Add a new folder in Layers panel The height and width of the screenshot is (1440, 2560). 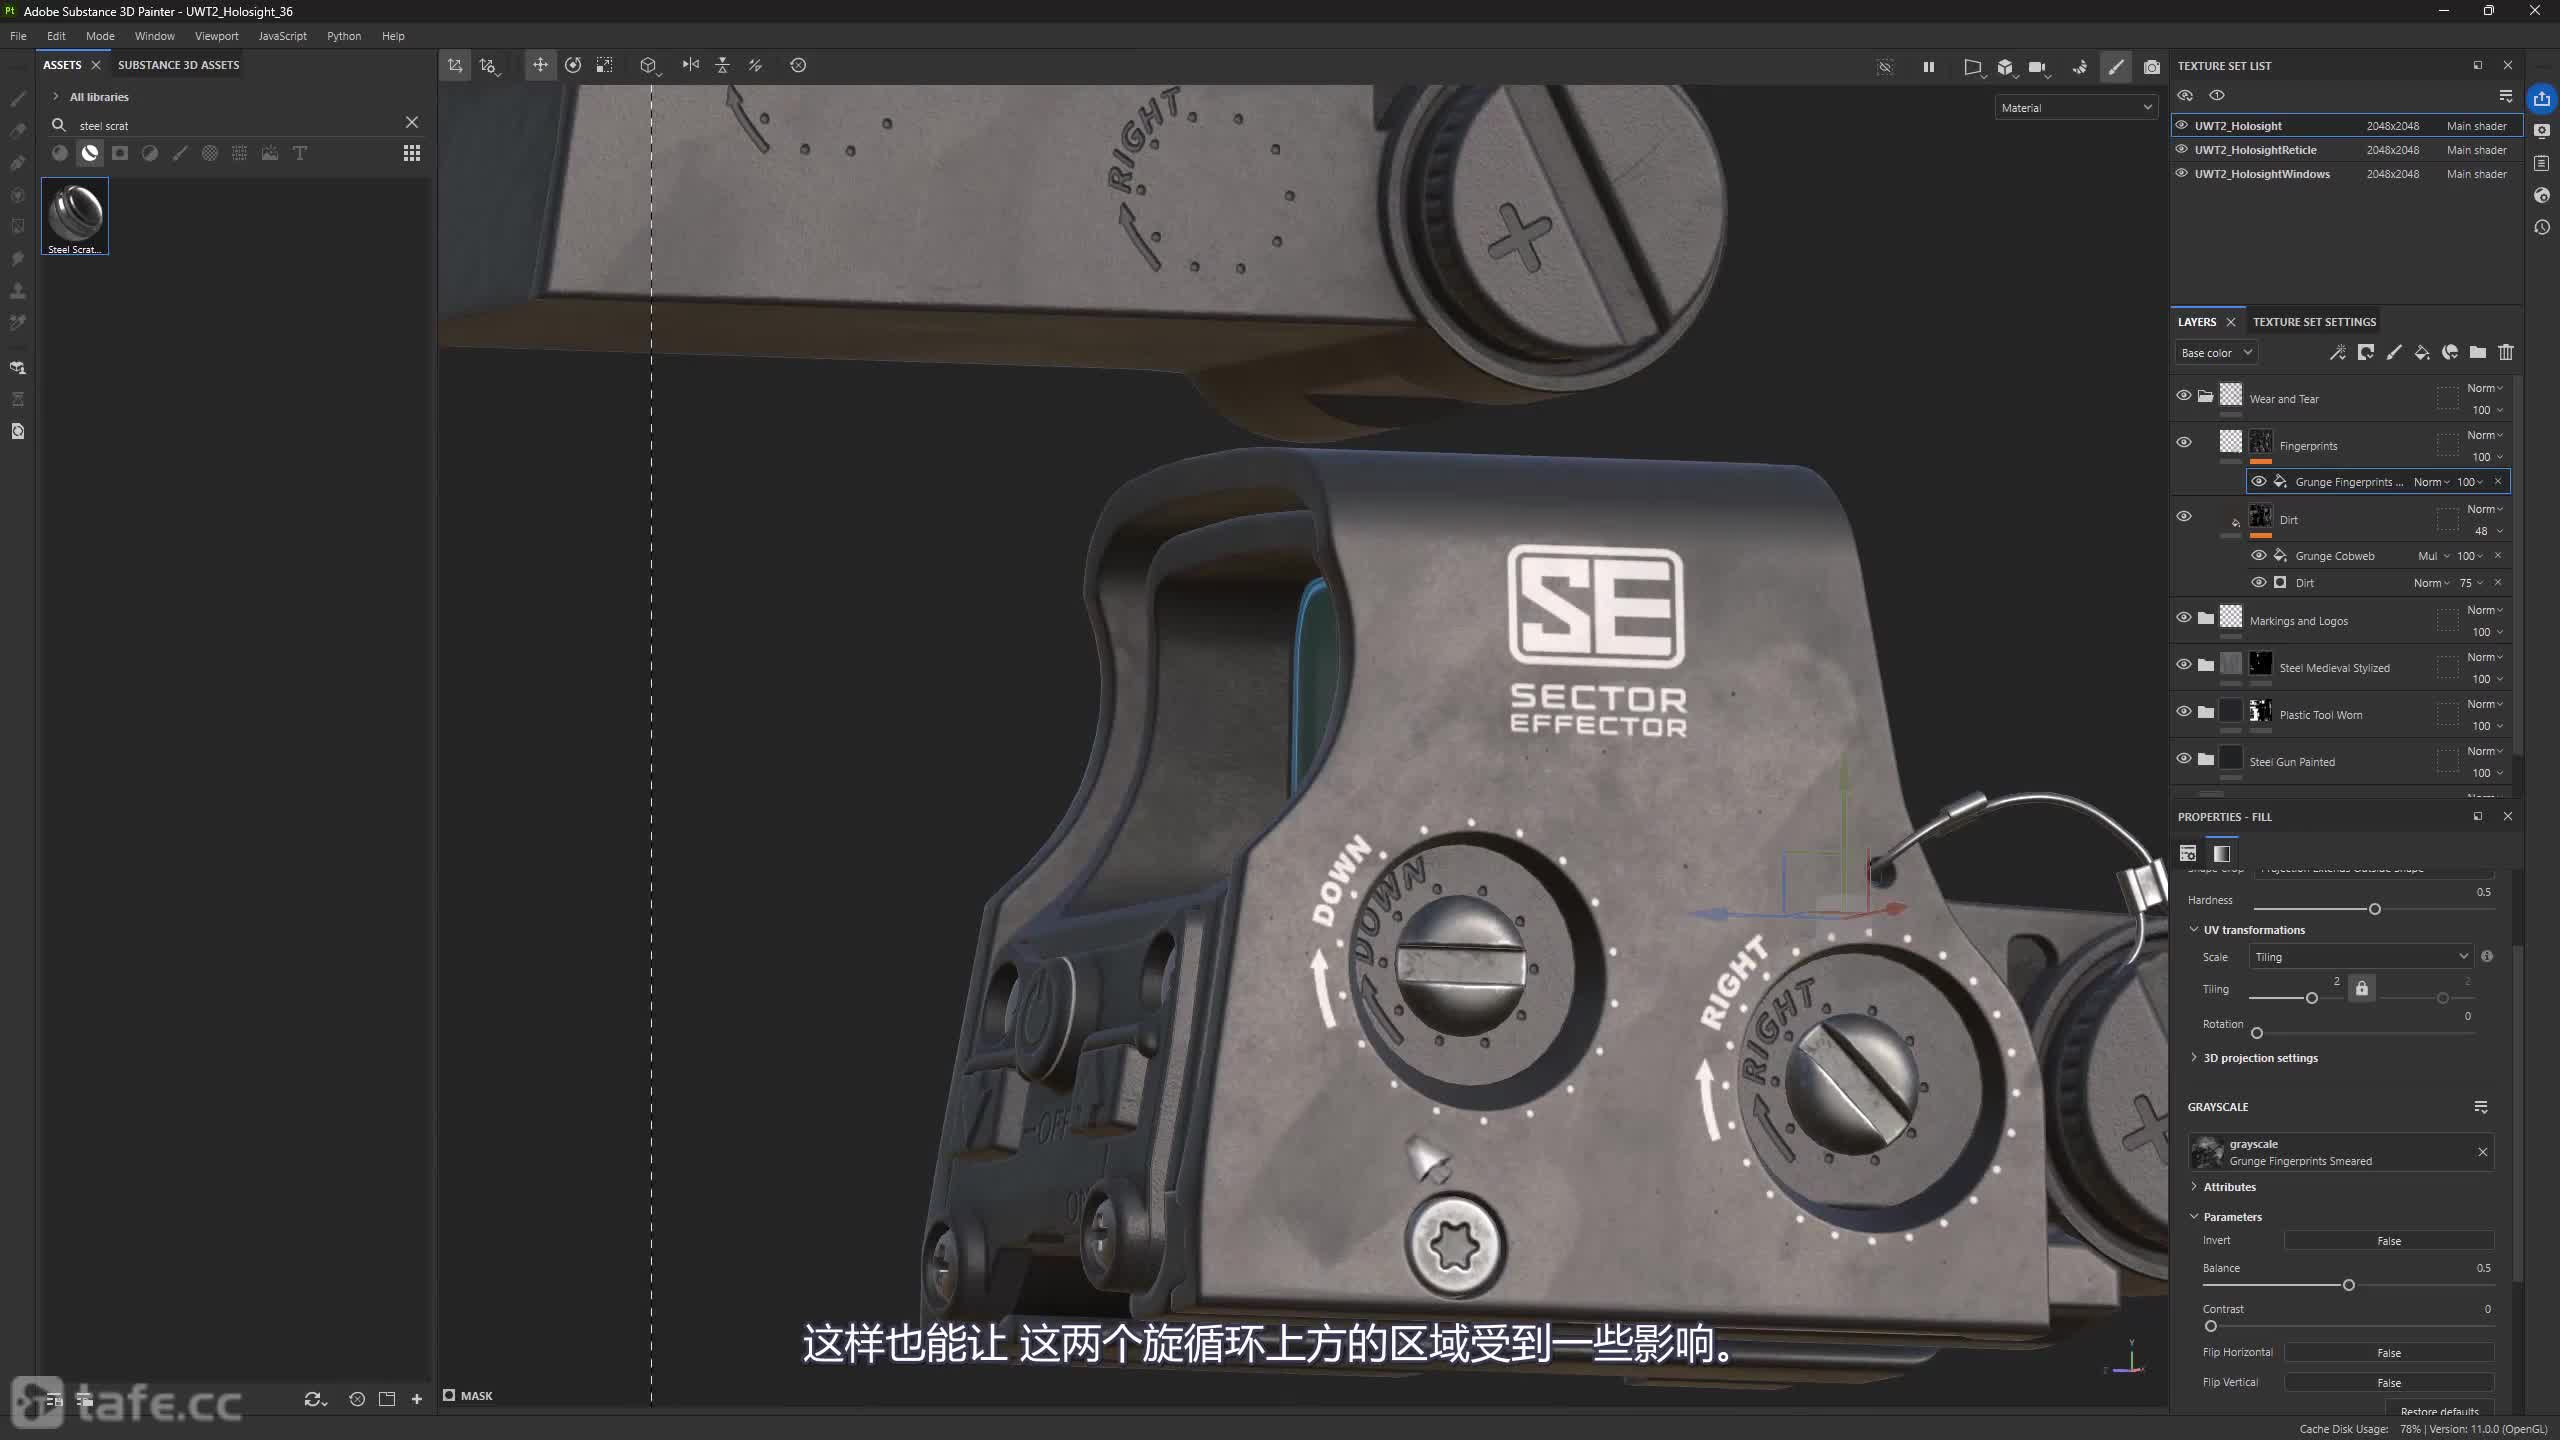2478,352
